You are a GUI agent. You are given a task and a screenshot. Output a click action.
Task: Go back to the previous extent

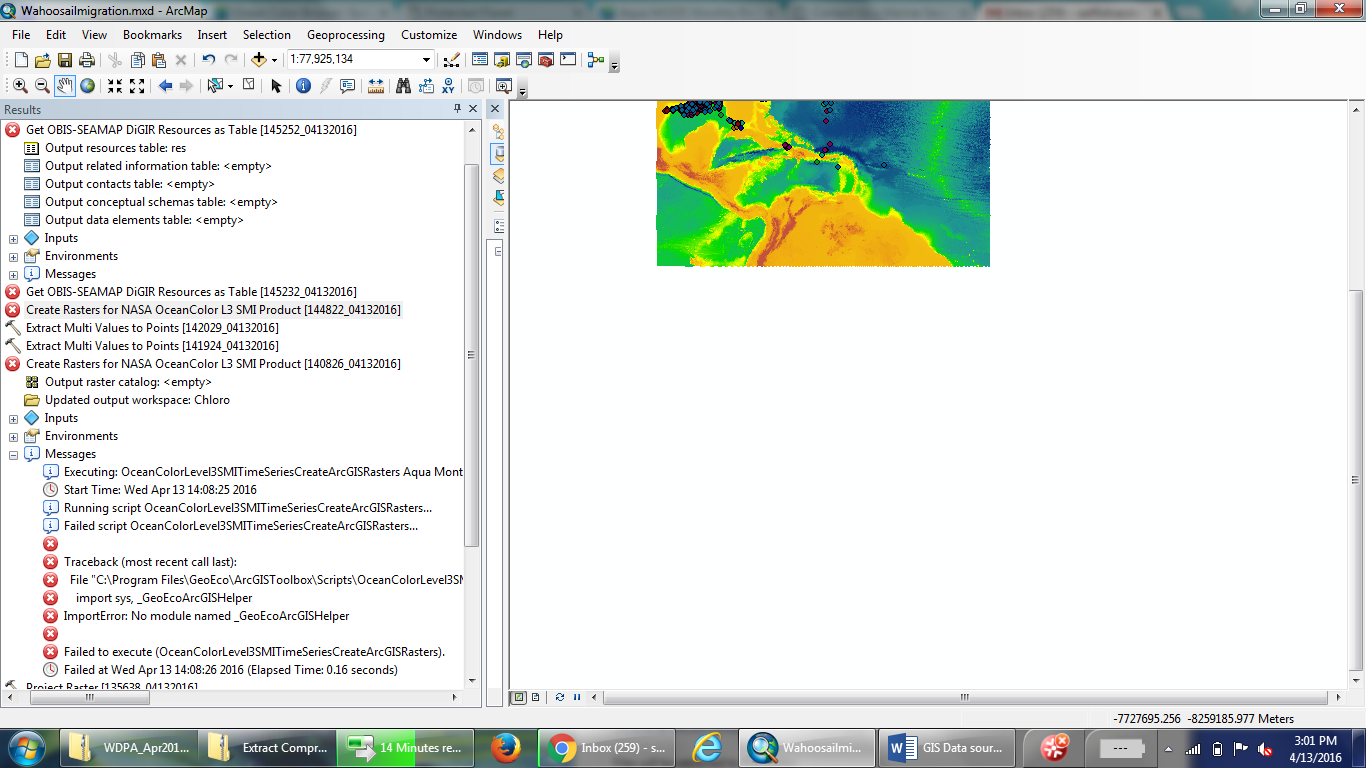click(165, 86)
